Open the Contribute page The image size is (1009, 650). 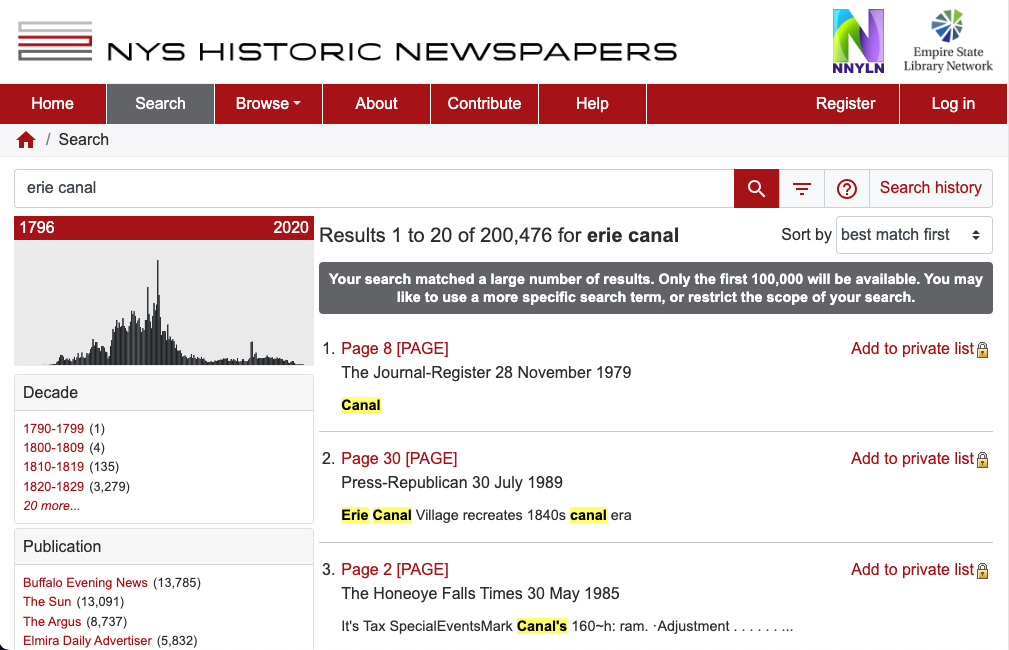[x=485, y=104]
